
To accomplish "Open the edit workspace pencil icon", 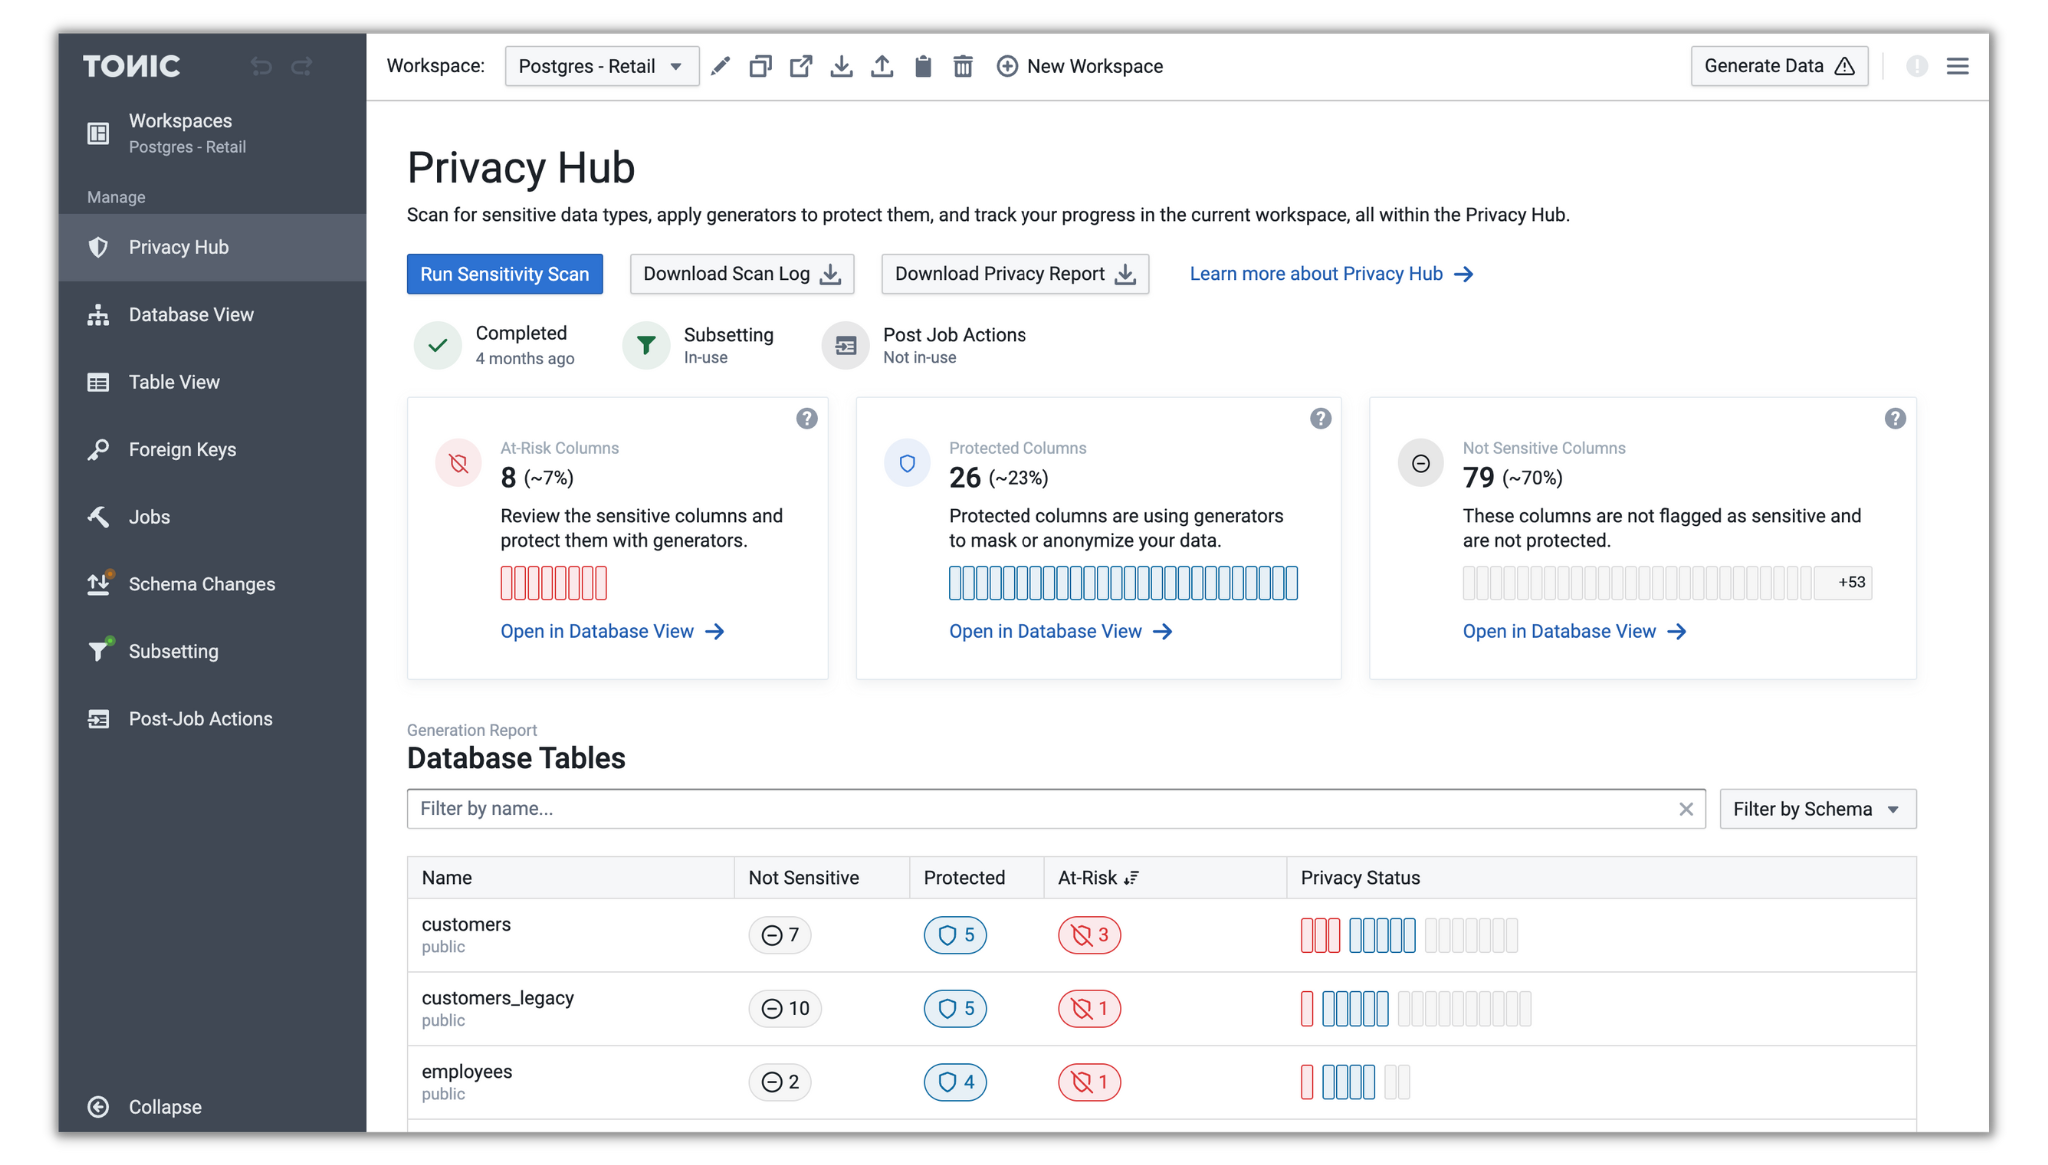I will [720, 65].
